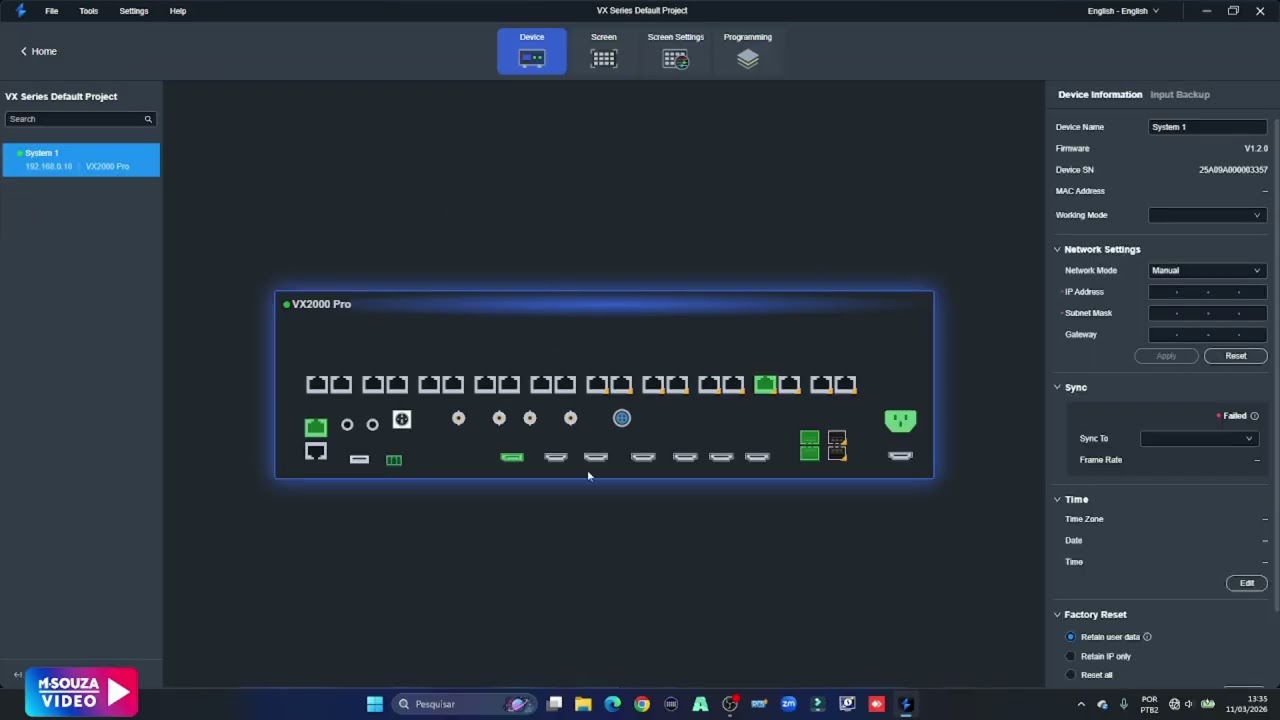Show hidden system tray icons
The width and height of the screenshot is (1280, 720).
1081,704
